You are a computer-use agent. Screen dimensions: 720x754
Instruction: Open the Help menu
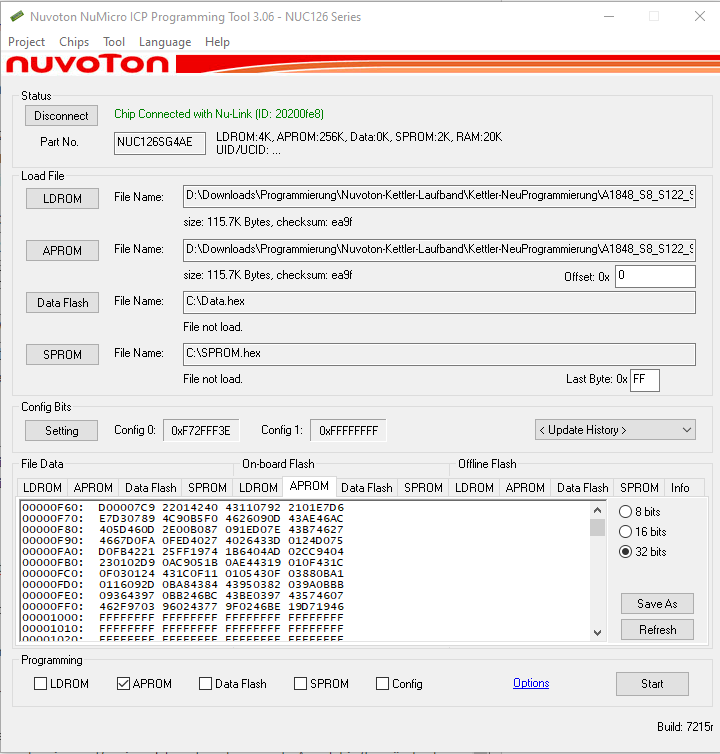coord(217,42)
